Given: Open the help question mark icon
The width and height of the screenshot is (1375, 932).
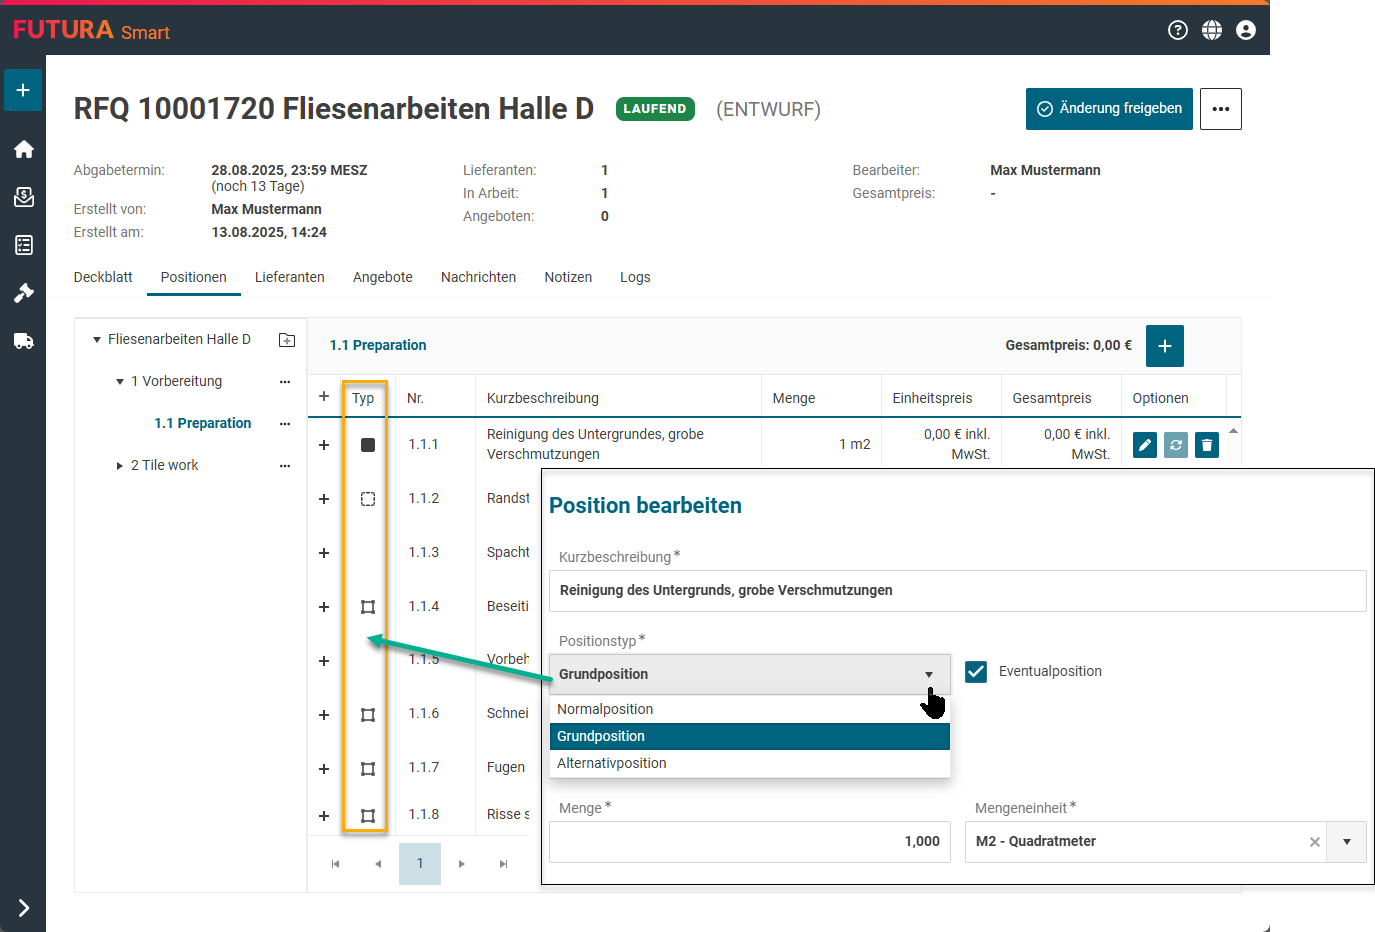Looking at the screenshot, I should click(1178, 30).
